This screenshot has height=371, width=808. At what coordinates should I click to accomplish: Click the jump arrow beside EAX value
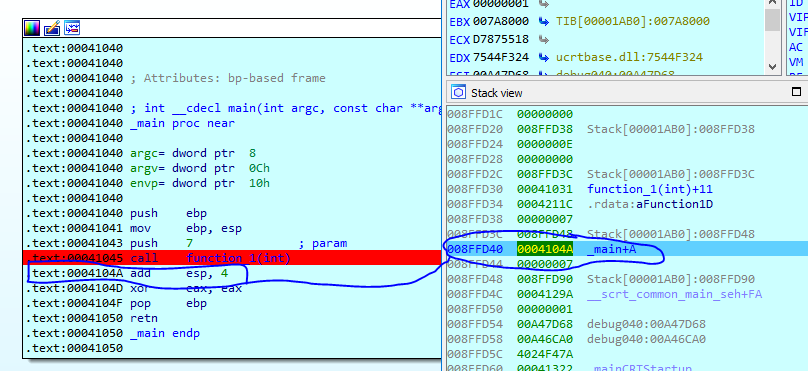(x=543, y=4)
